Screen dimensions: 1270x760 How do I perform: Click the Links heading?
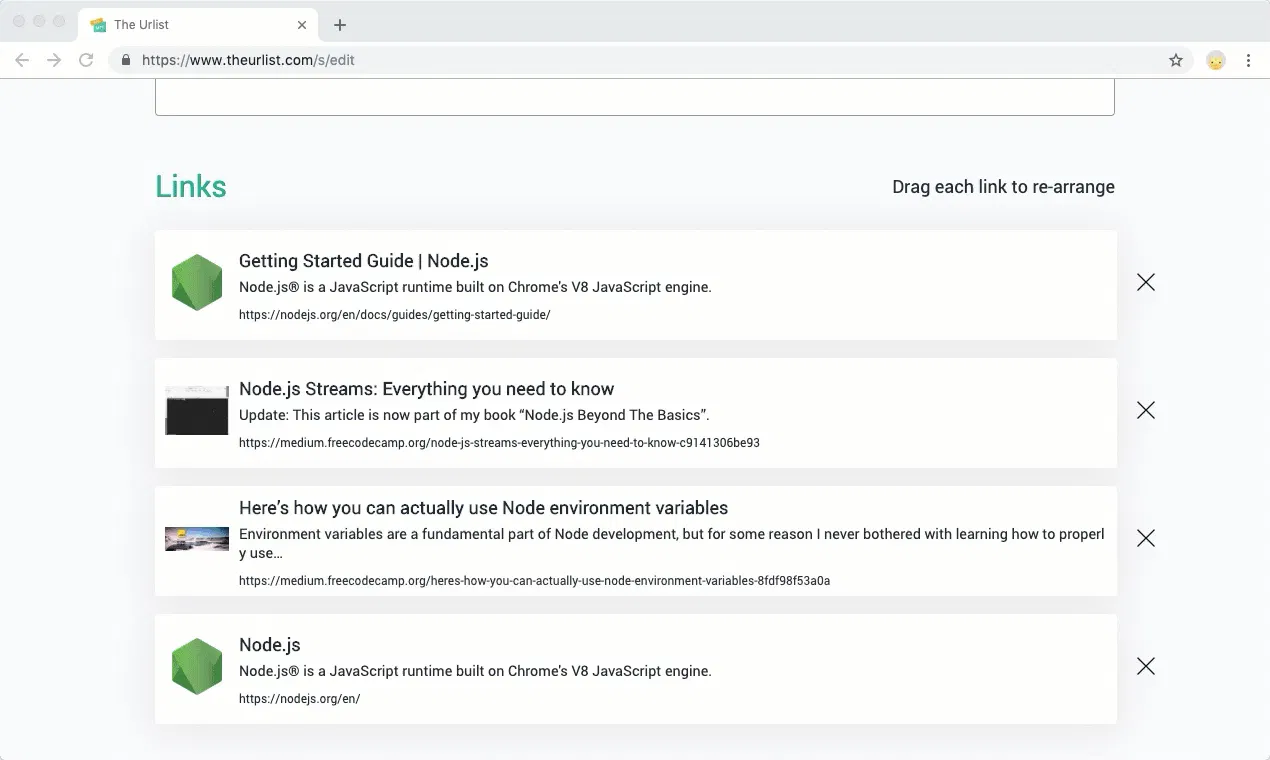(x=191, y=187)
